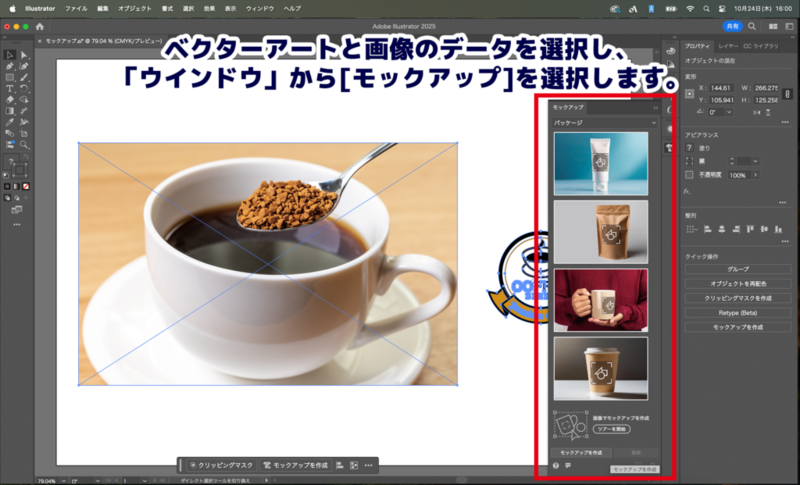The width and height of the screenshot is (800, 485).
Task: Open the rotation angle dropdown in Properties
Action: 729,112
